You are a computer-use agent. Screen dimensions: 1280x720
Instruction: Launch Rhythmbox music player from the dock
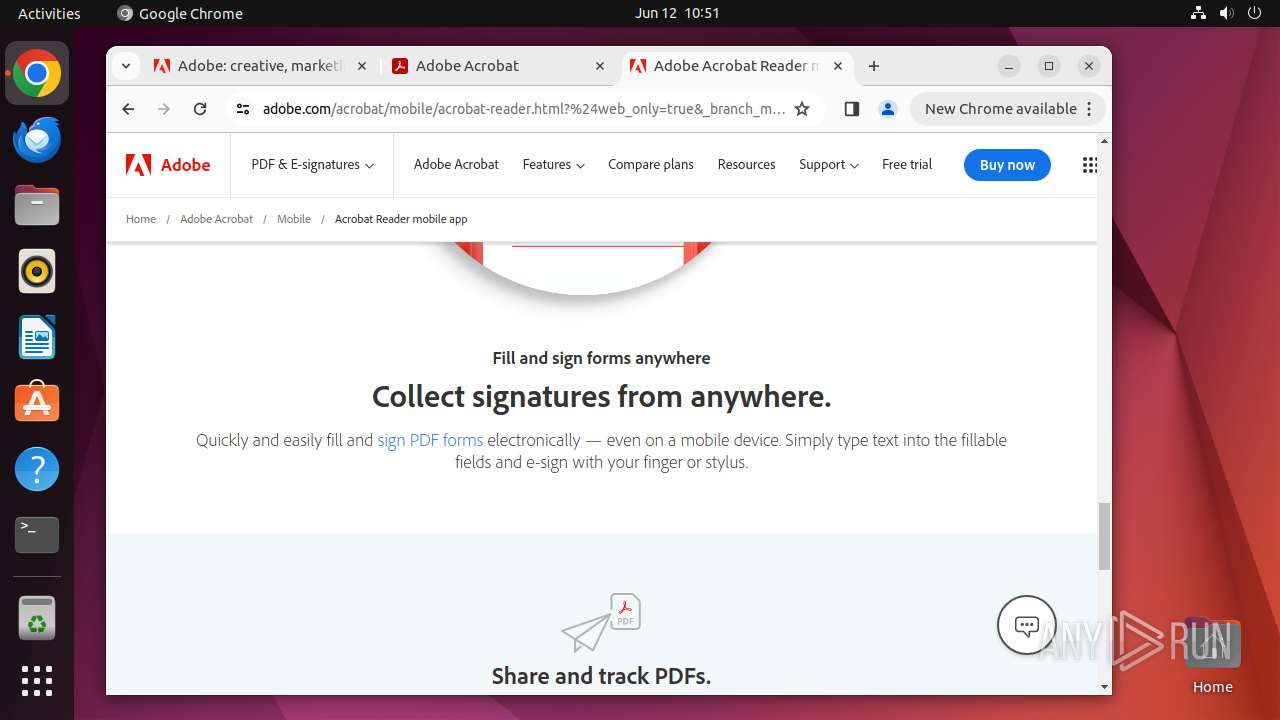click(x=37, y=271)
